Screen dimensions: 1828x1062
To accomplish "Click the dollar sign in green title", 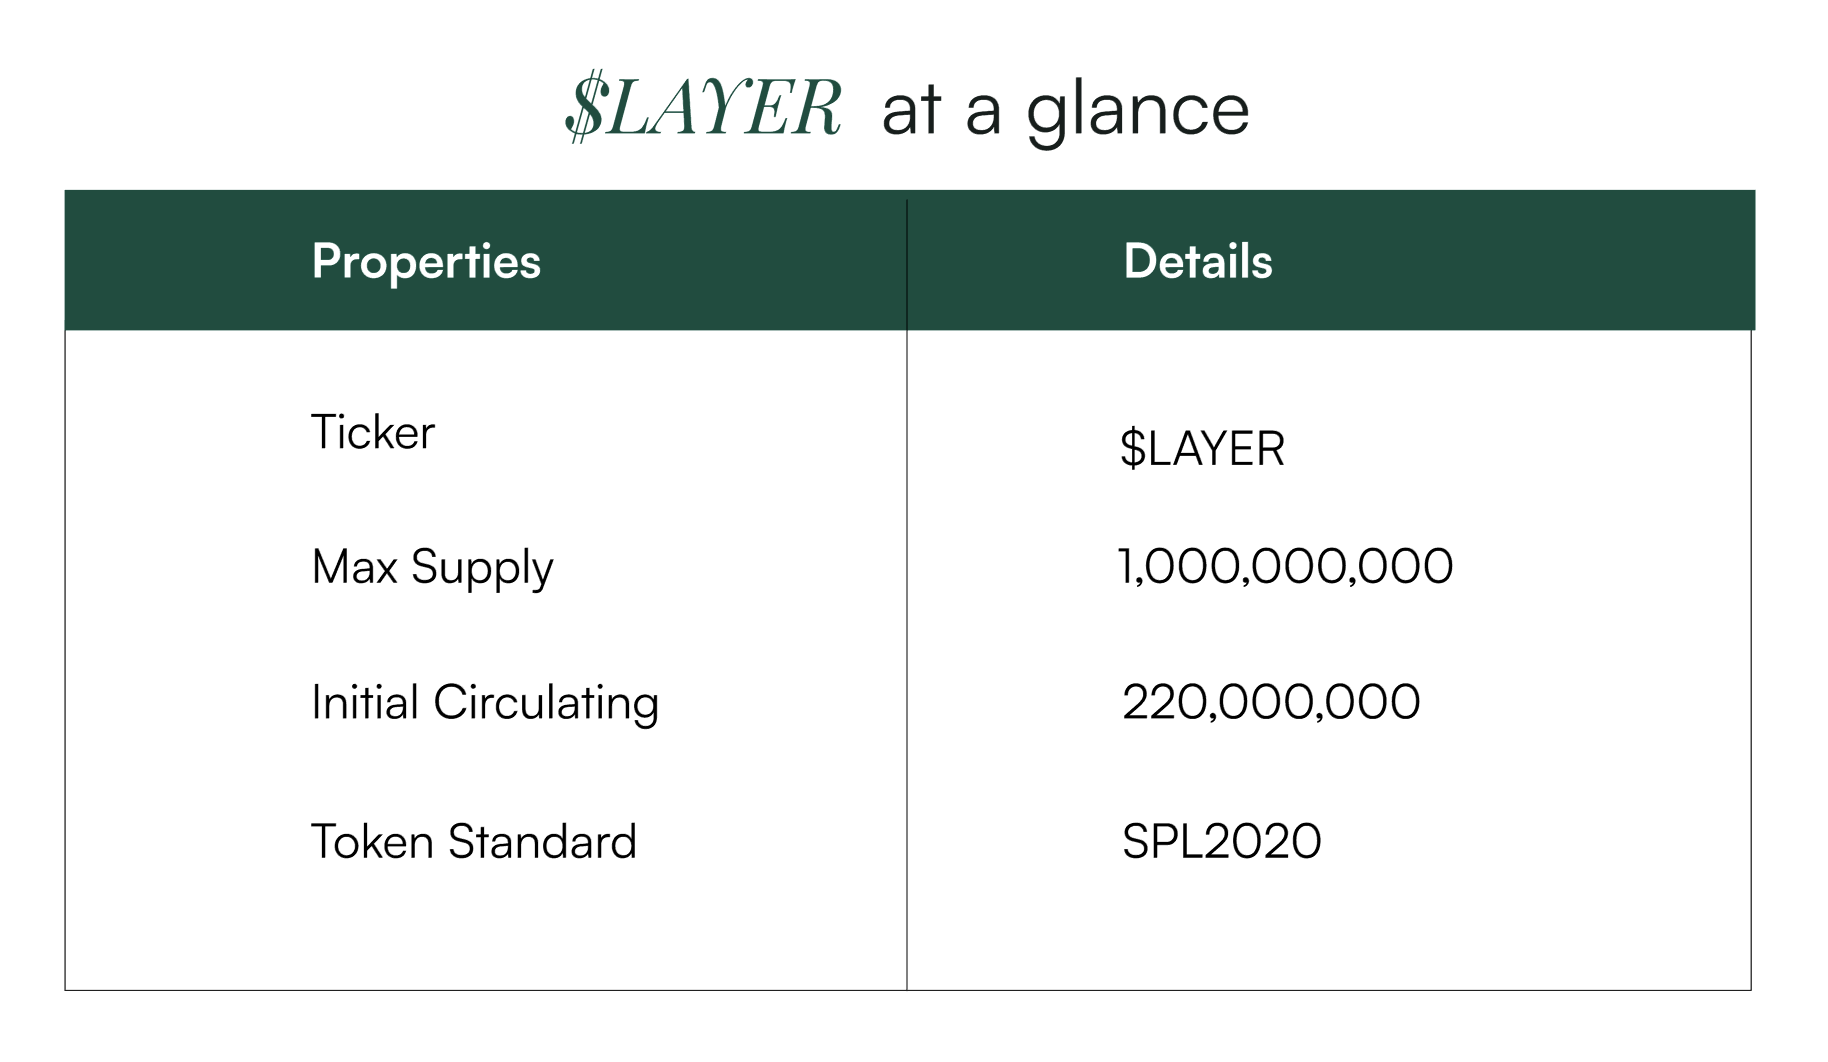I will [585, 106].
